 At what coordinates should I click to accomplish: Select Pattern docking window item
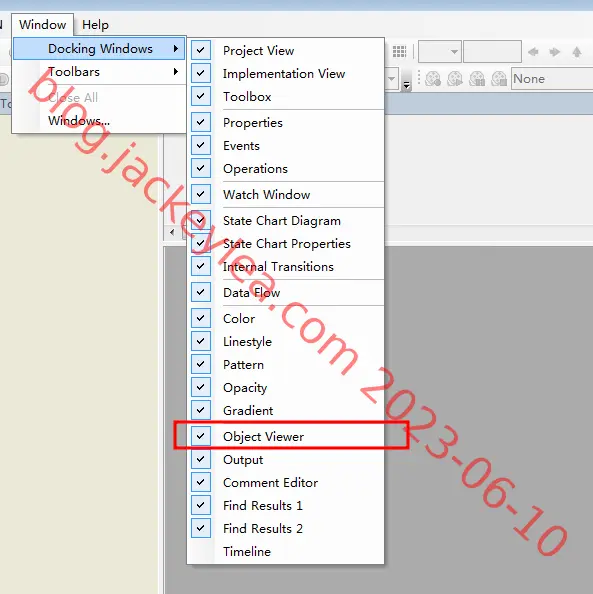click(x=286, y=364)
